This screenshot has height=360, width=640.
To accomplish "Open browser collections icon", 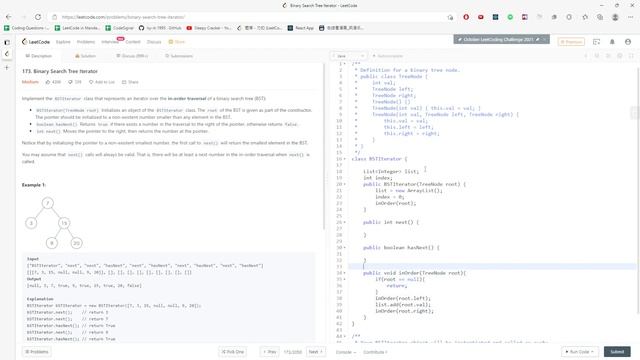I will (x=600, y=17).
